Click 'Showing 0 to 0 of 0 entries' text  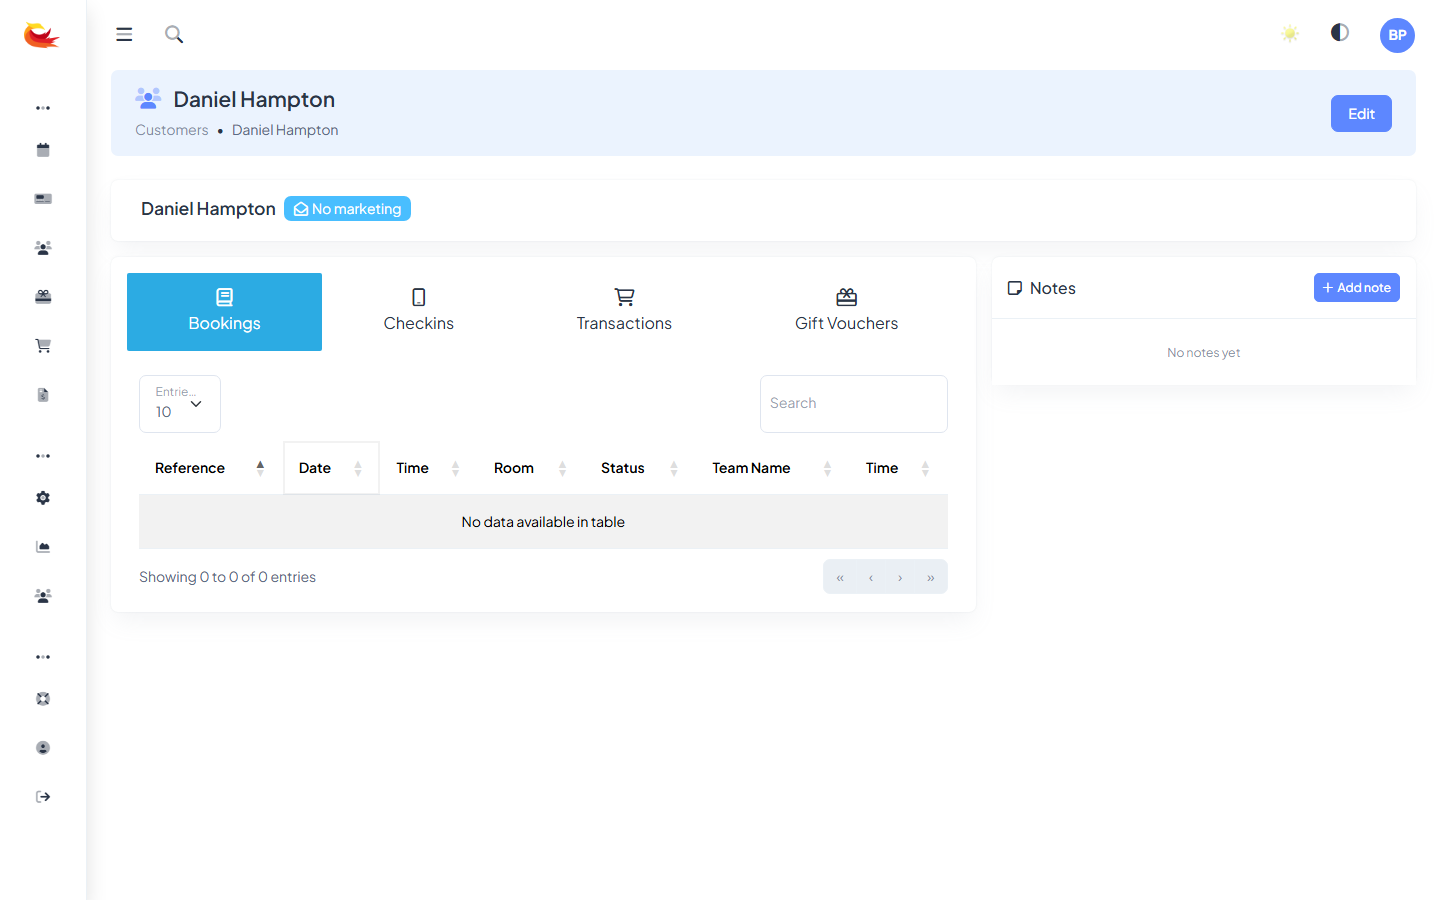(227, 577)
